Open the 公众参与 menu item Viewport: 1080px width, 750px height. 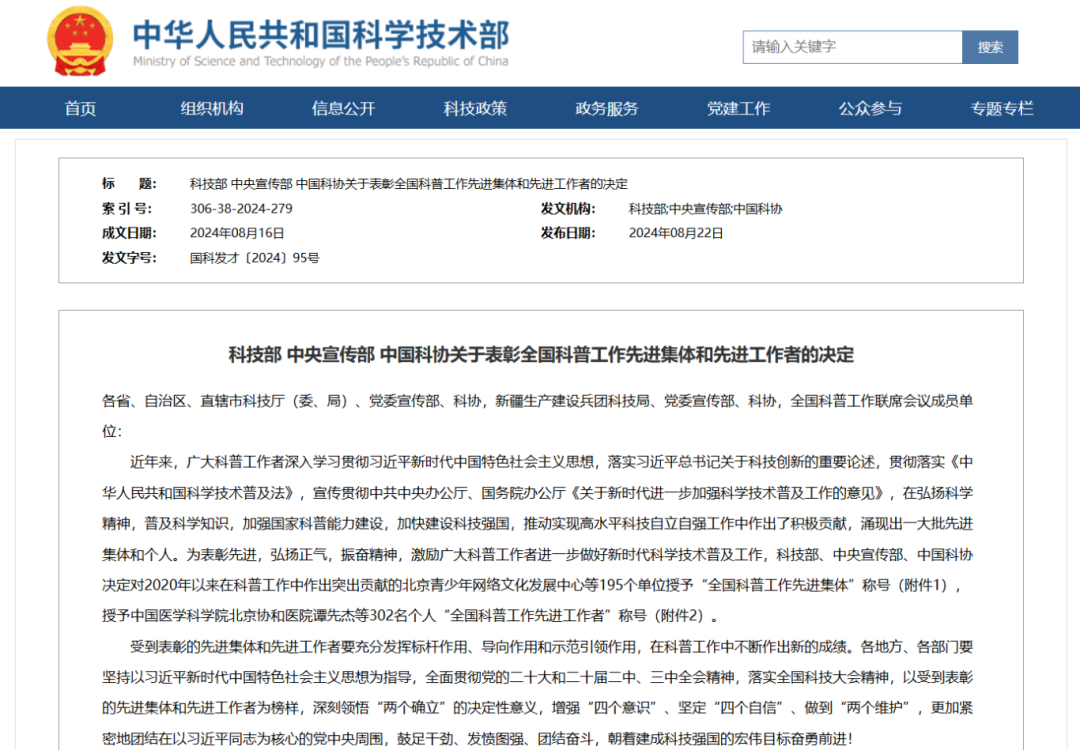click(x=870, y=108)
